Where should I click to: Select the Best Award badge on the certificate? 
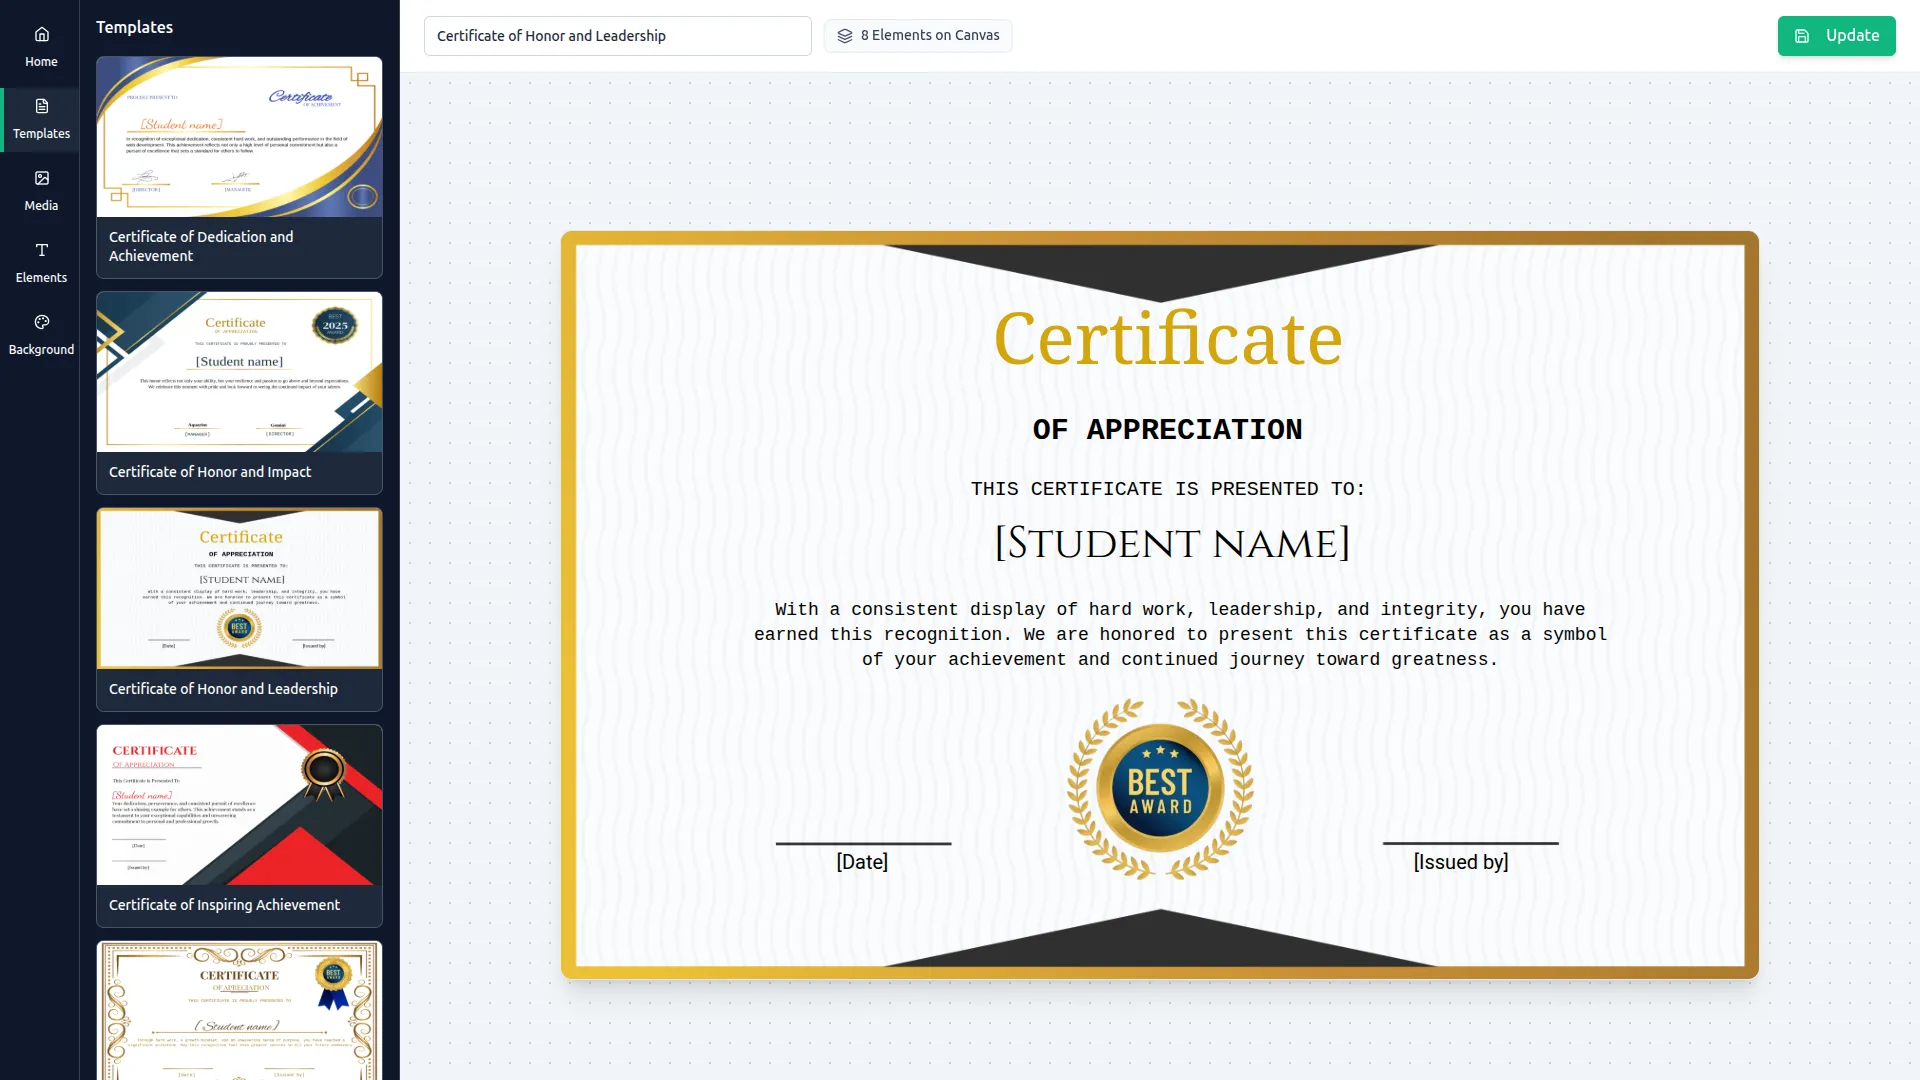coord(1160,788)
